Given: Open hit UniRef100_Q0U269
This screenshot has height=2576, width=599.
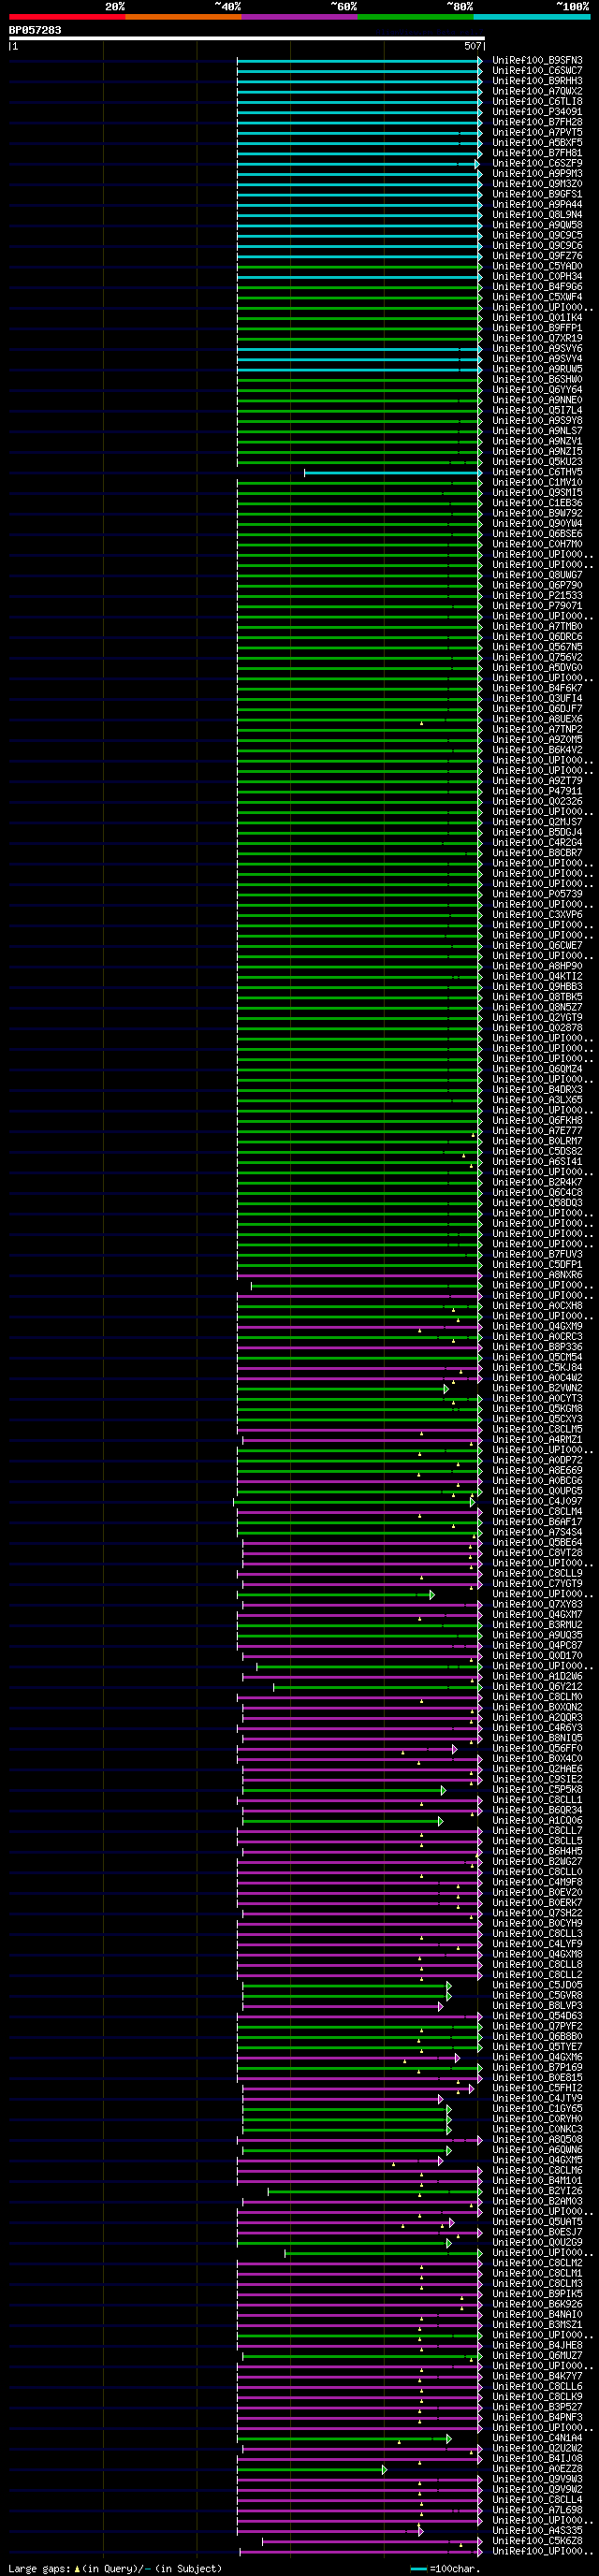Looking at the screenshot, I should click(537, 2243).
